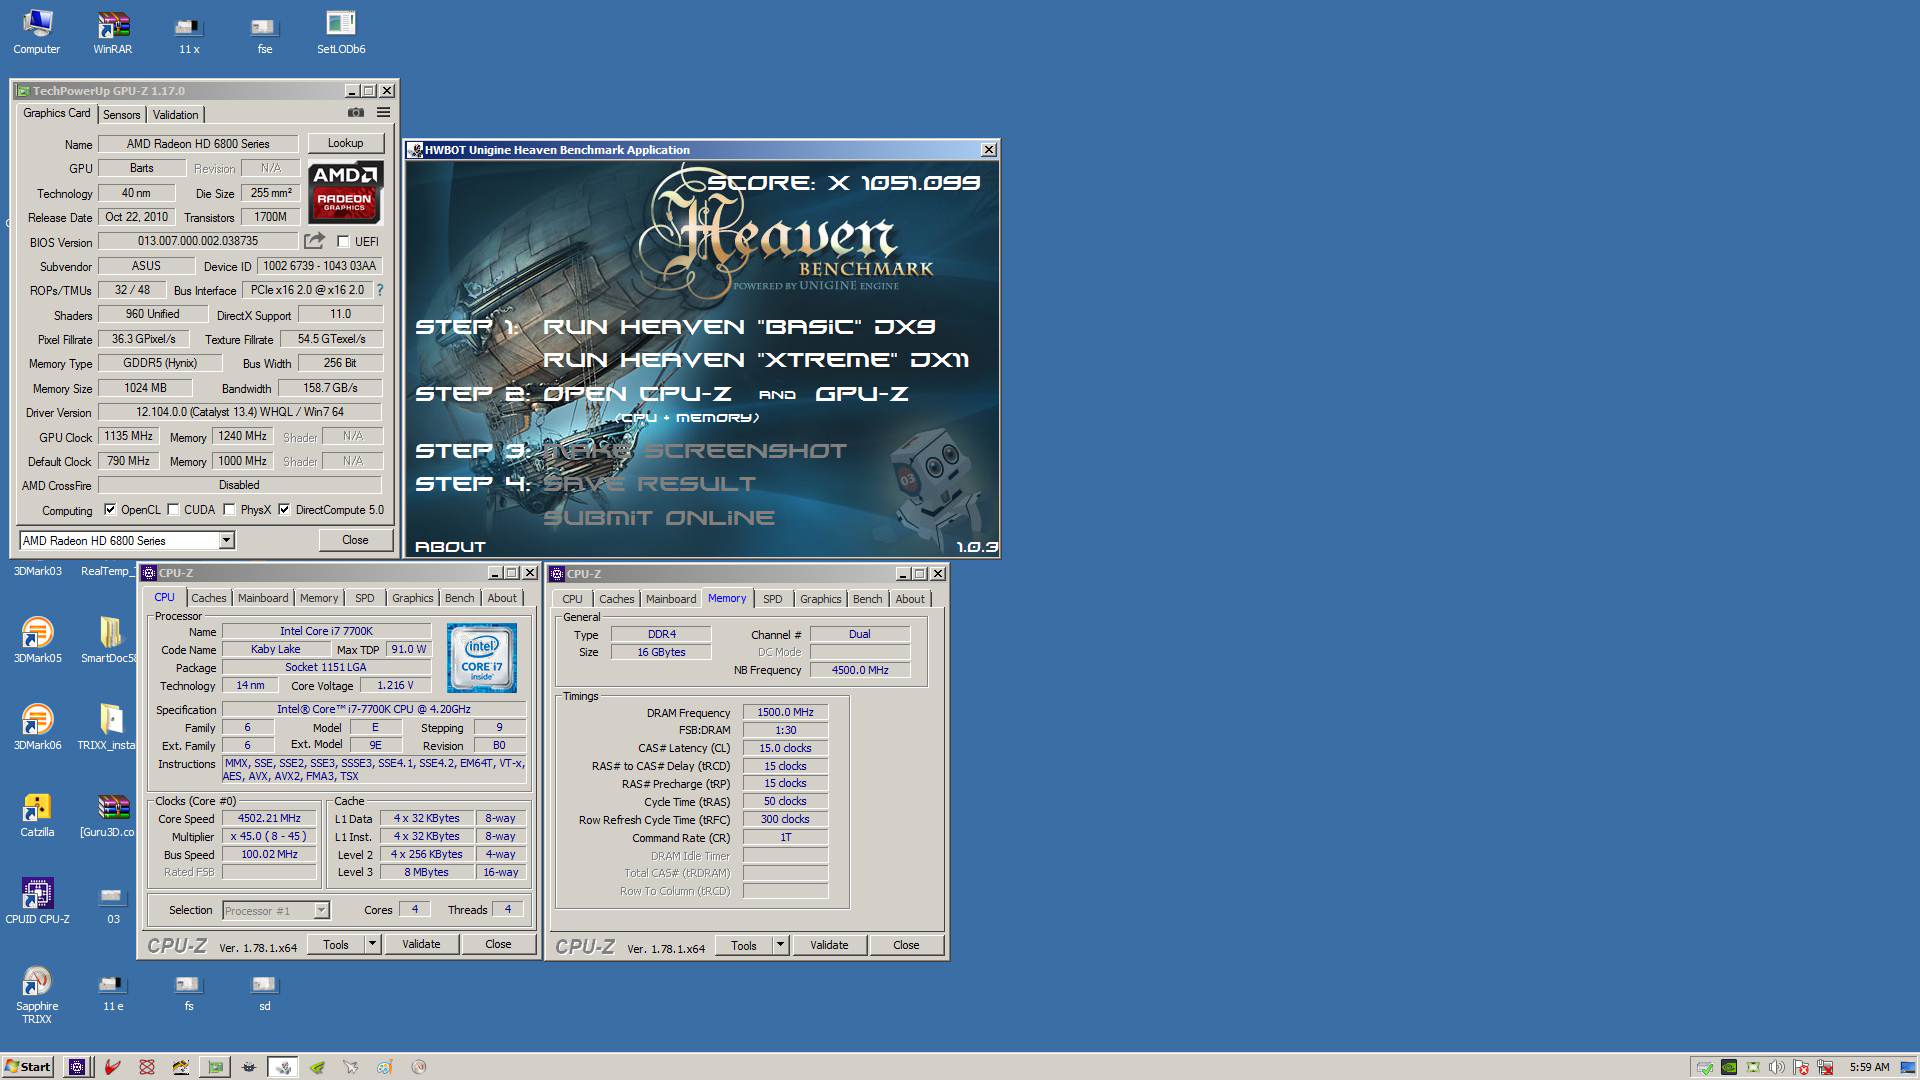Click the CPU-Z taskbar button
The width and height of the screenshot is (1920, 1080).
tap(77, 1067)
